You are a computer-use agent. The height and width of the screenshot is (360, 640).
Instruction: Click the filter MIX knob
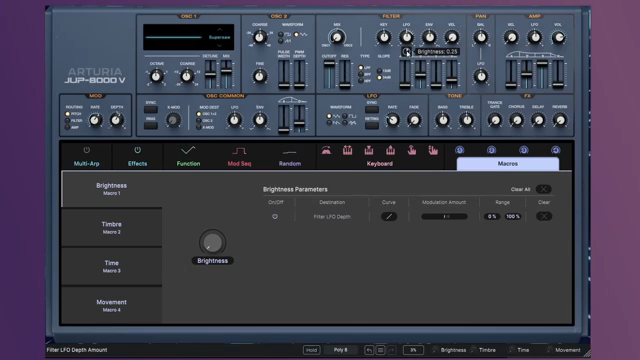tap(337, 37)
